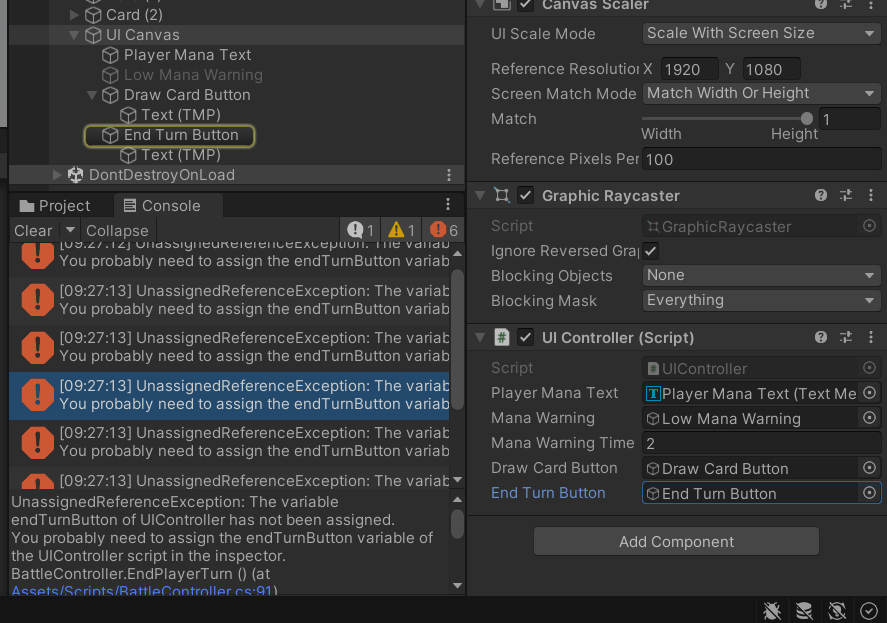This screenshot has width=887, height=623.
Task: Open DontDestroyOnLoad scene options menu
Action: click(x=449, y=175)
